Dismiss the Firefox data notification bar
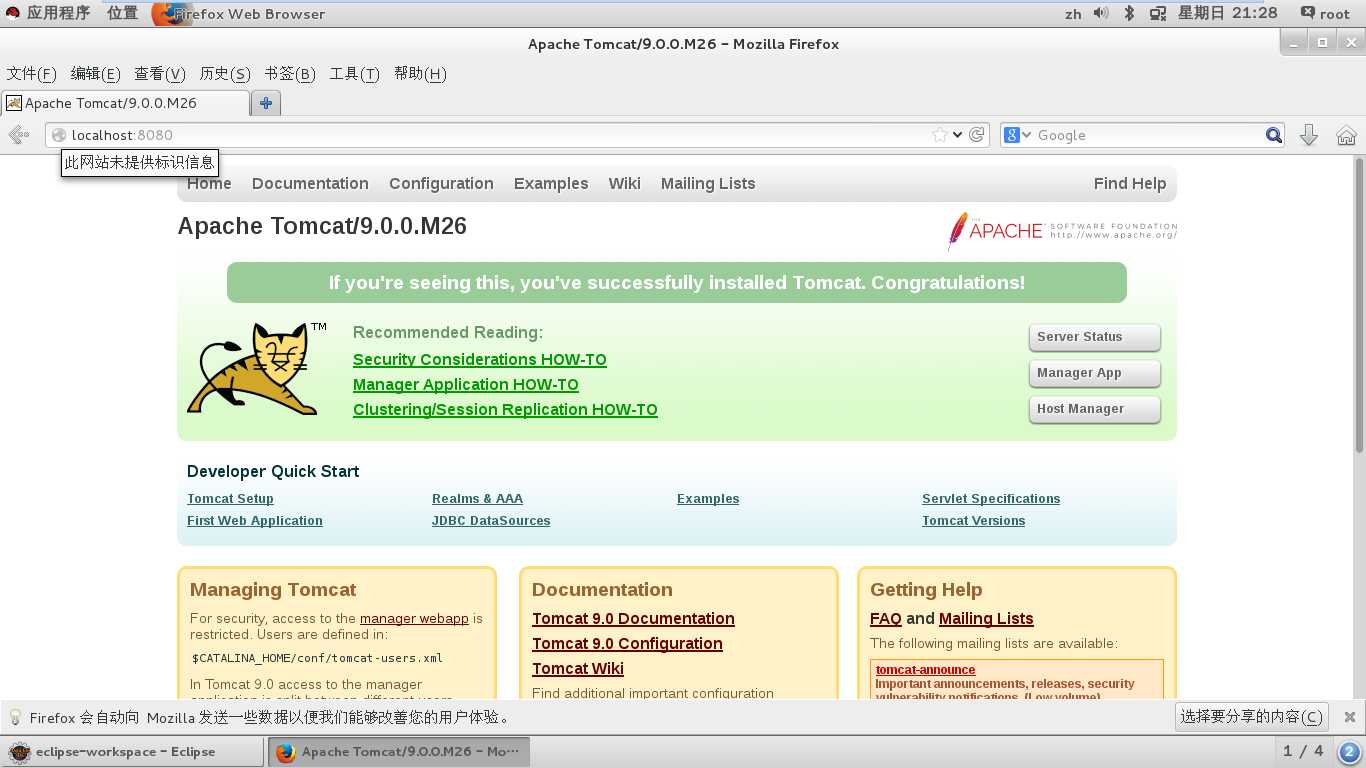 (1349, 716)
